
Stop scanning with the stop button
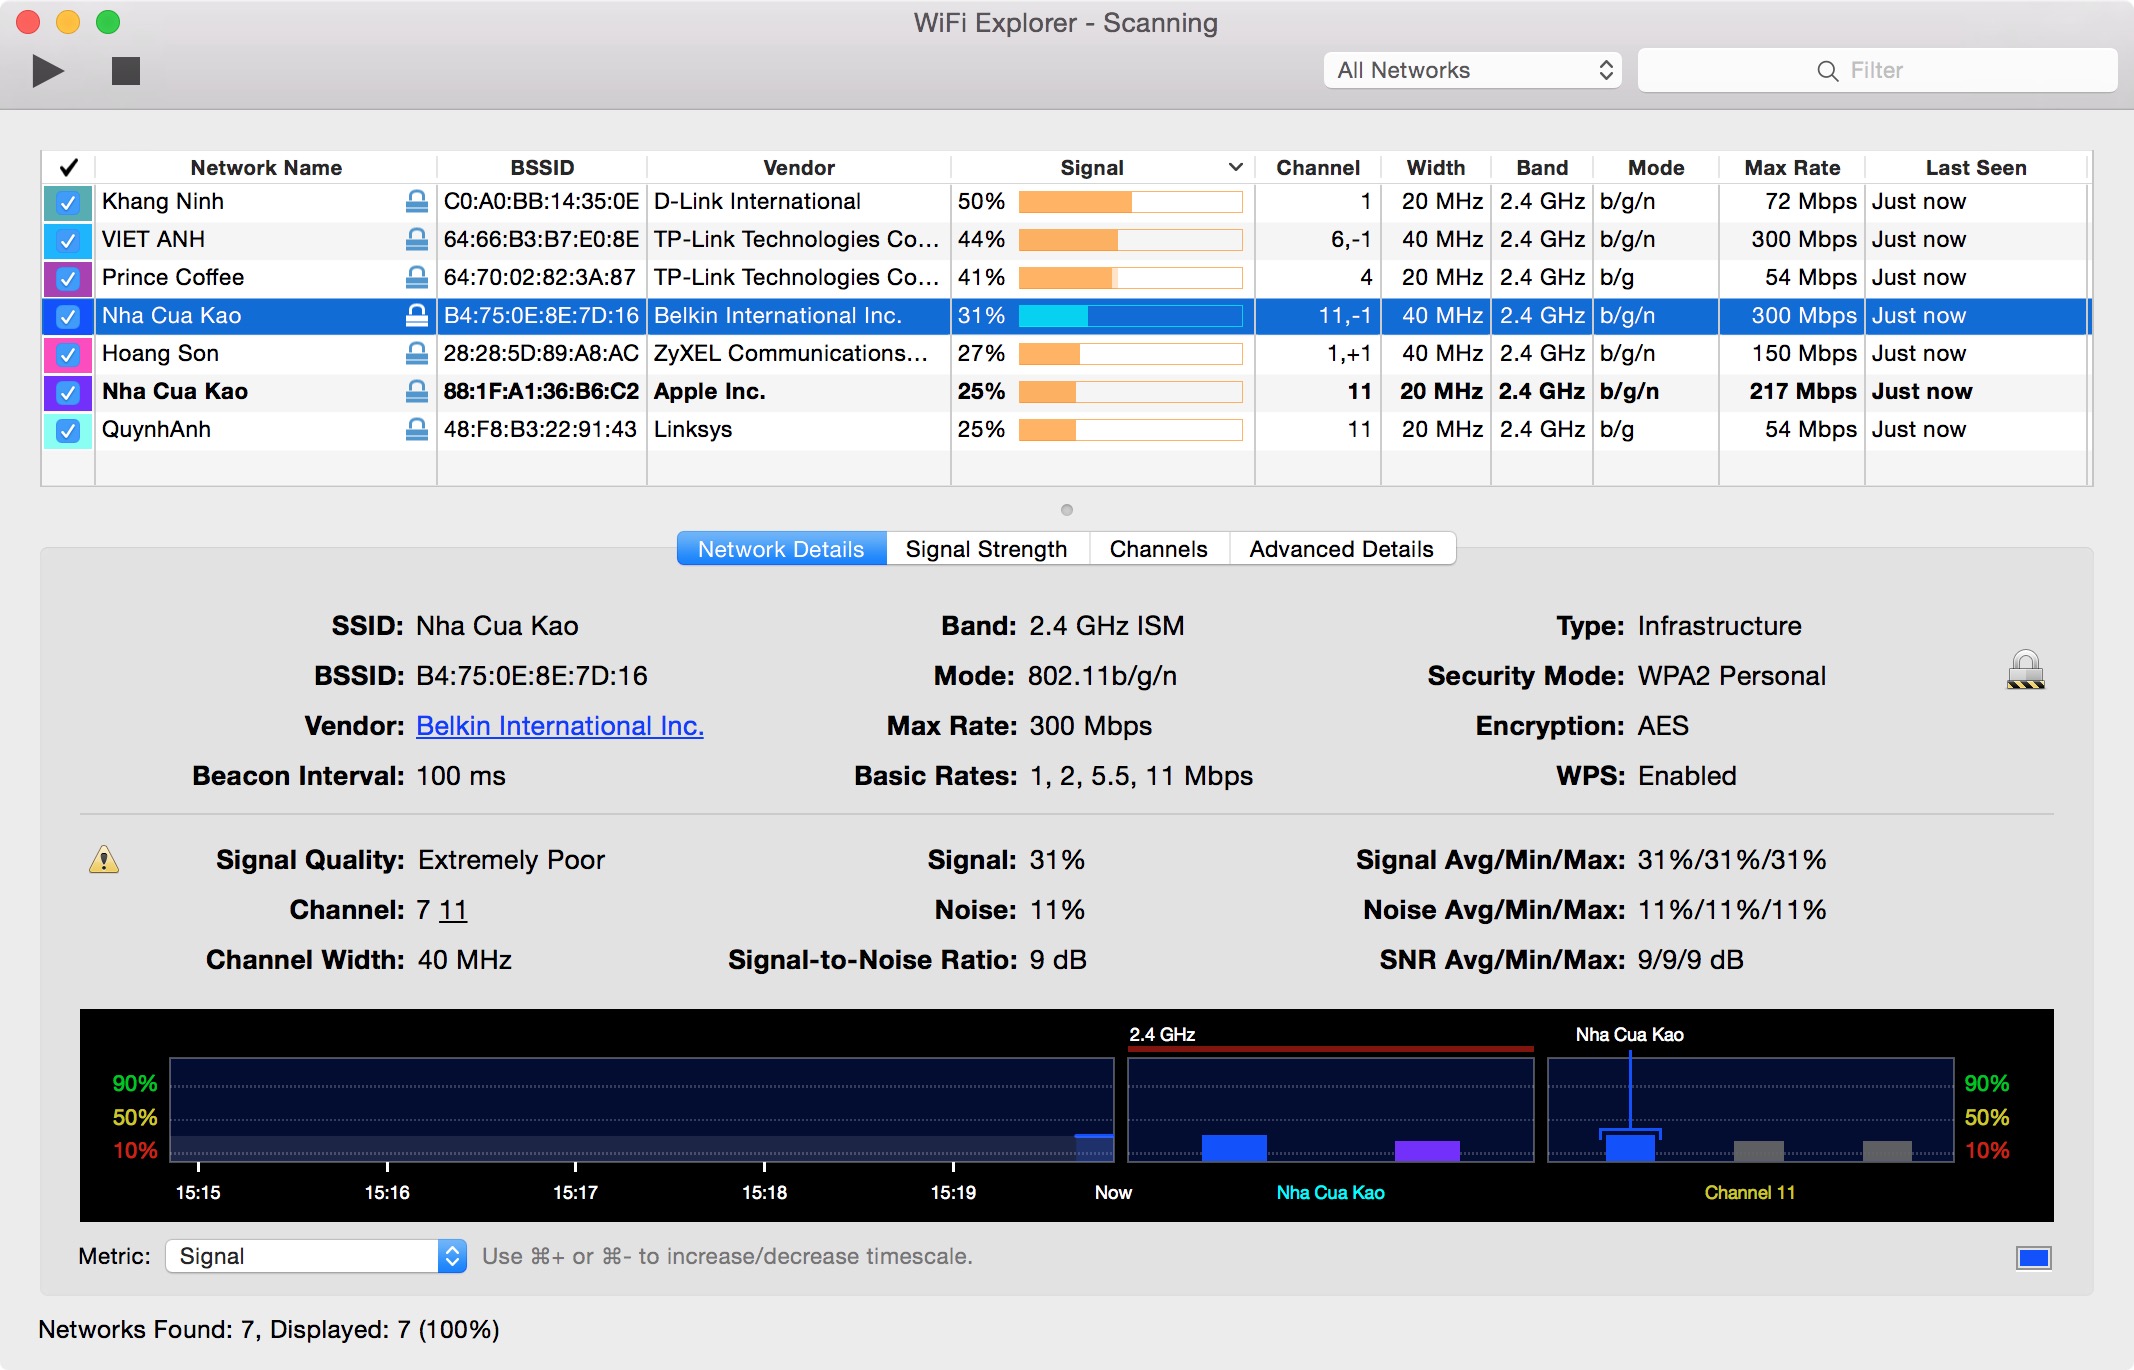point(126,71)
